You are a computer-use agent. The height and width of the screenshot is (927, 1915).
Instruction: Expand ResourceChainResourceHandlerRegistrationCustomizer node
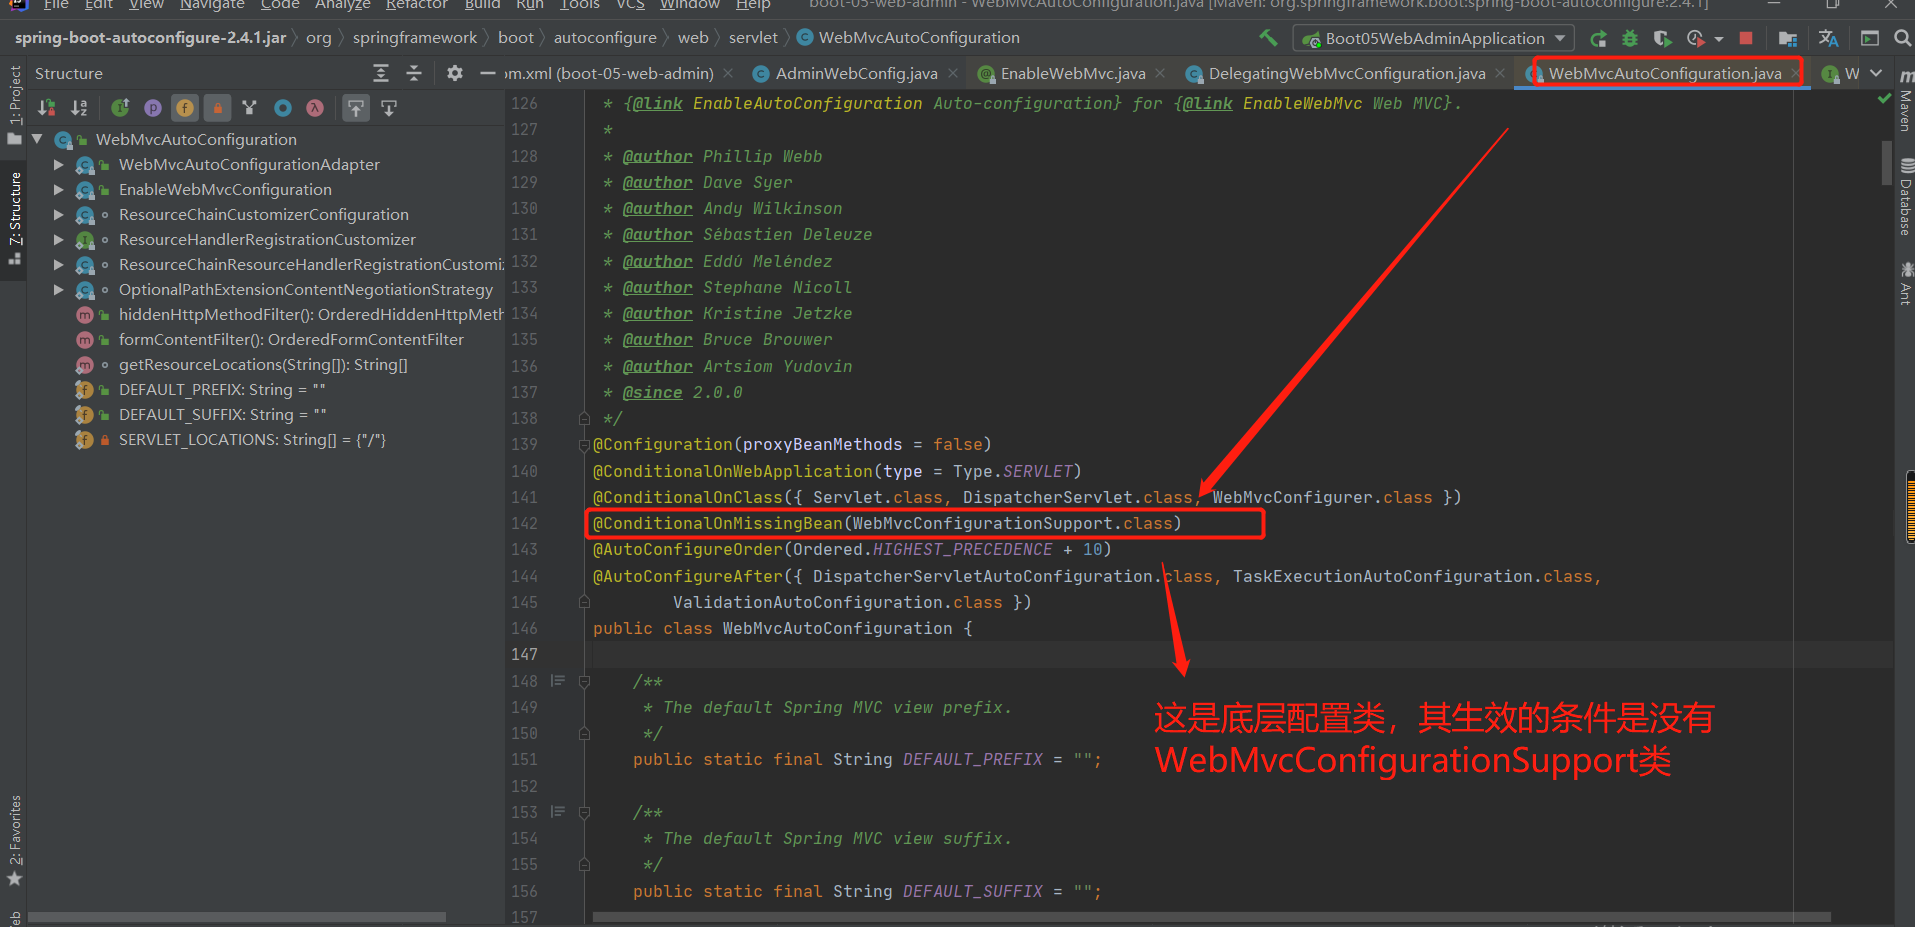[x=58, y=264]
